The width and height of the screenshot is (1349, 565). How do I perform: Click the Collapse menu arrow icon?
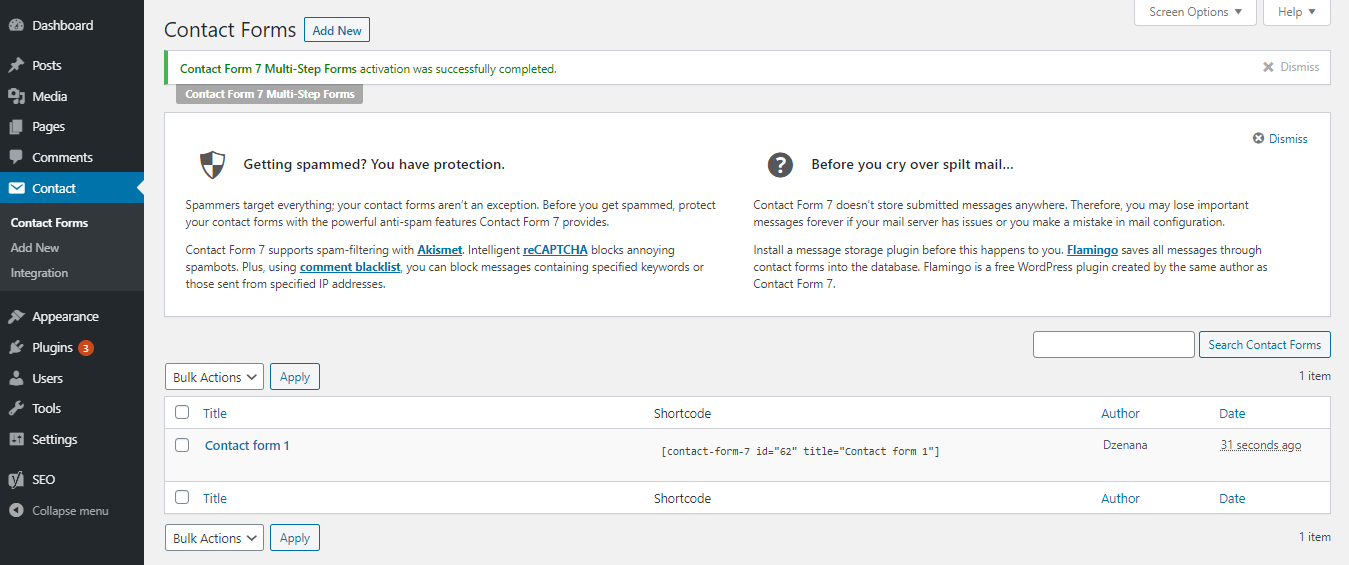click(x=16, y=511)
